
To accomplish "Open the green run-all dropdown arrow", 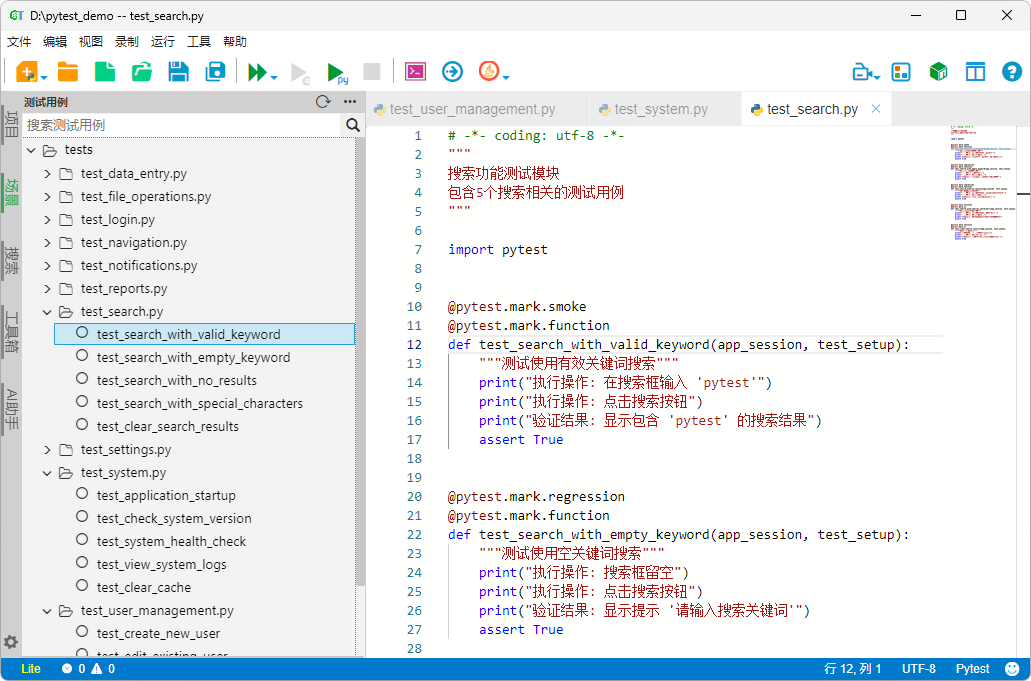I will pyautogui.click(x=274, y=75).
